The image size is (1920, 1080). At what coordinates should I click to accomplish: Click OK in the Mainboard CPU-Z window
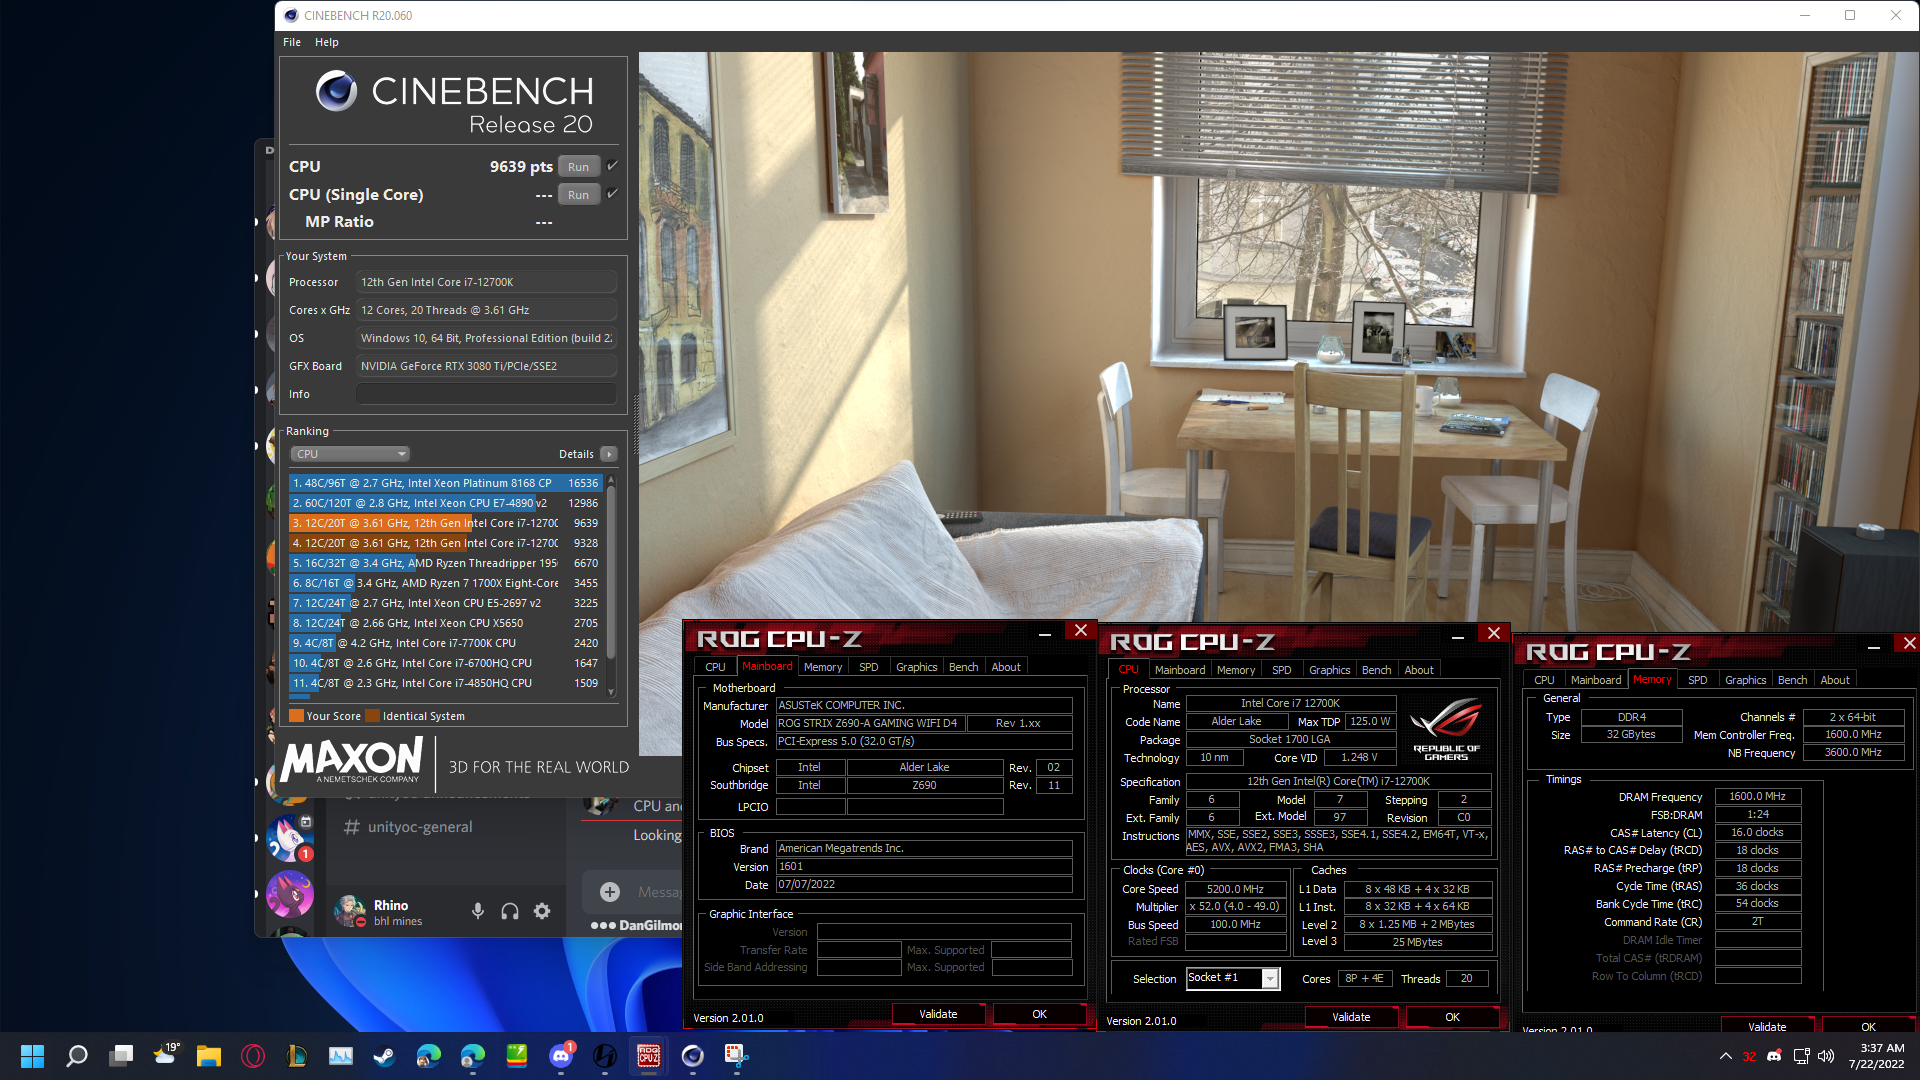(1039, 1014)
